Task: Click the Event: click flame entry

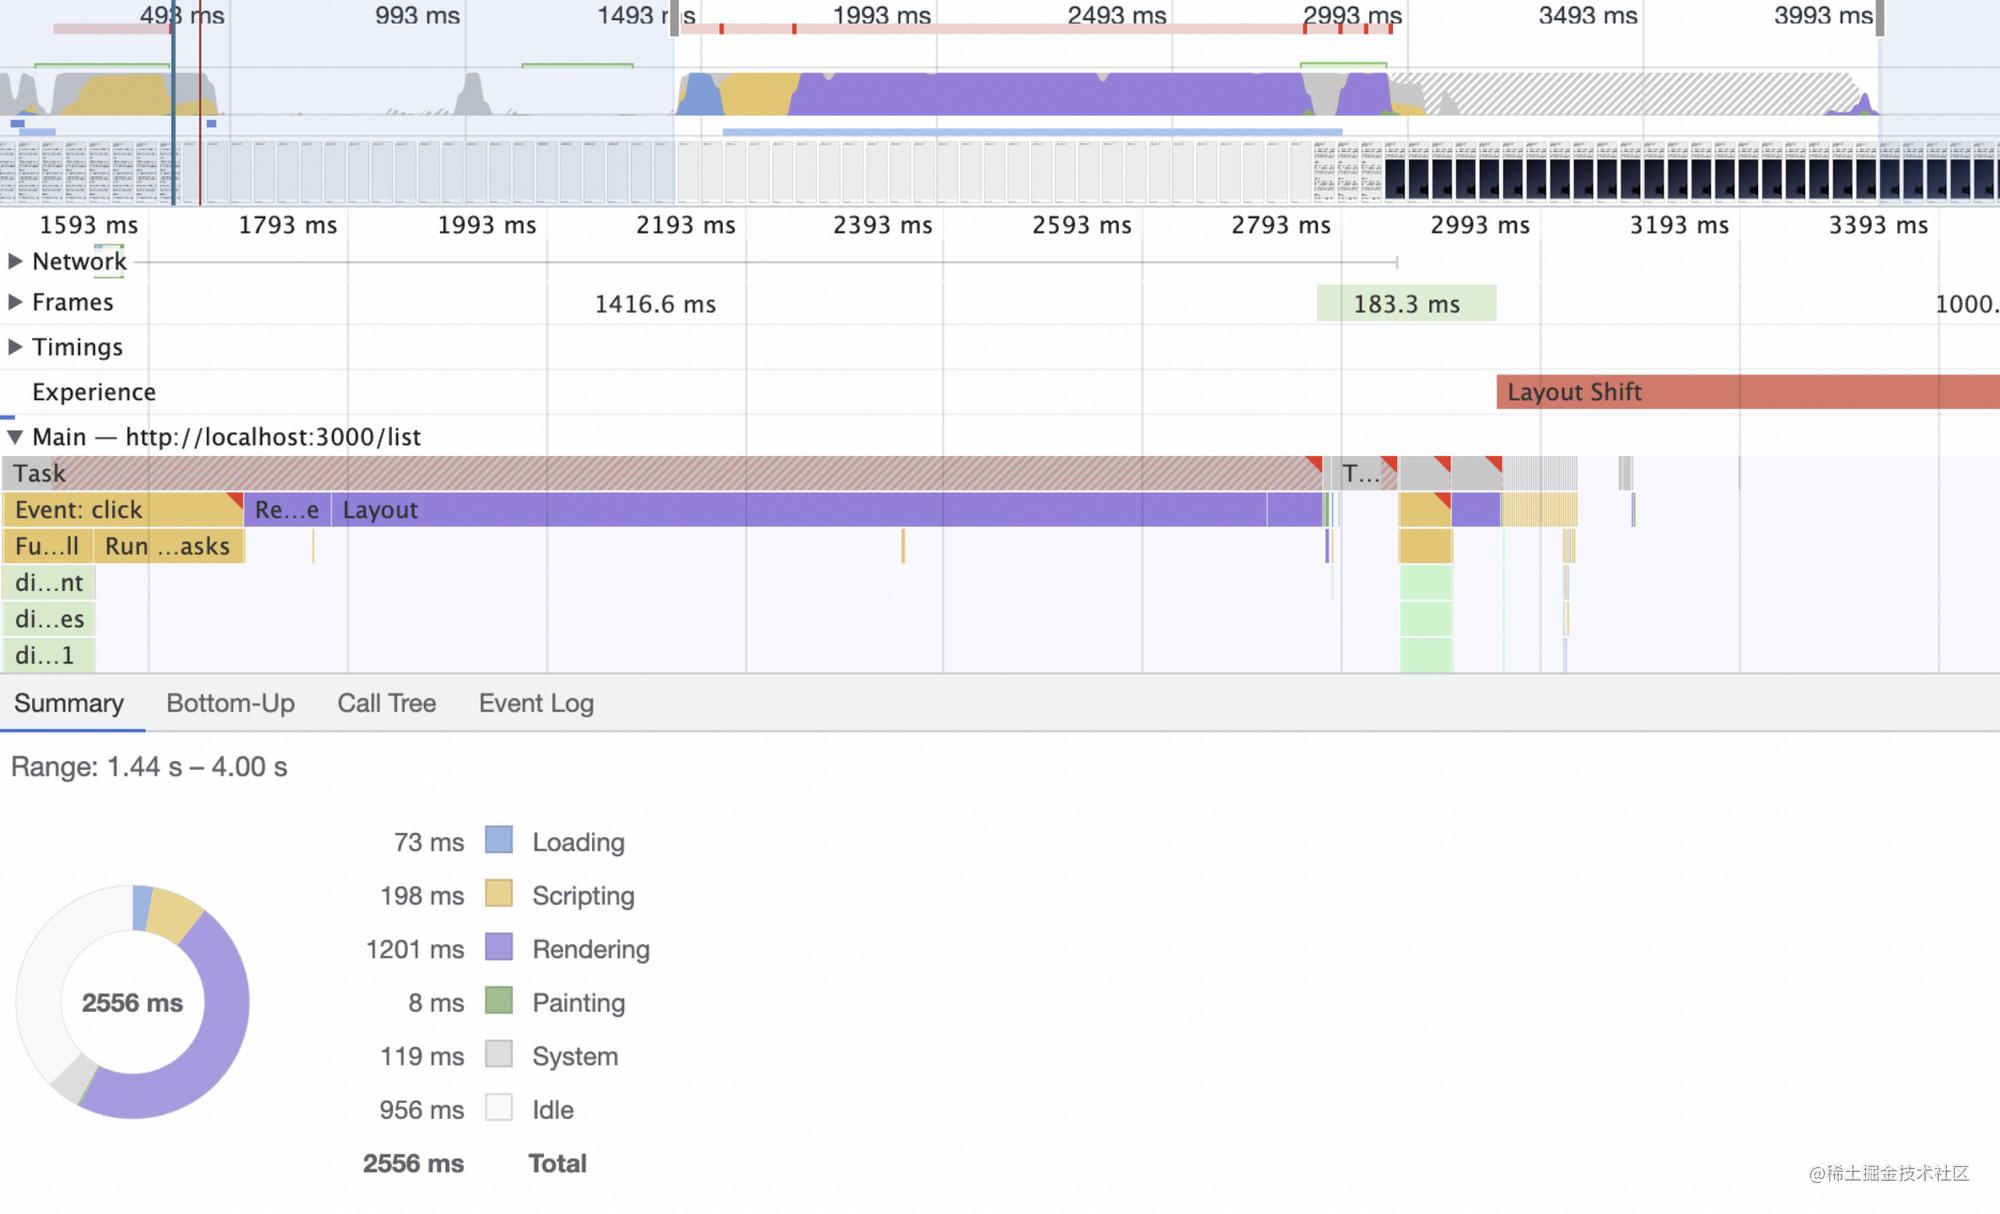Action: point(120,510)
